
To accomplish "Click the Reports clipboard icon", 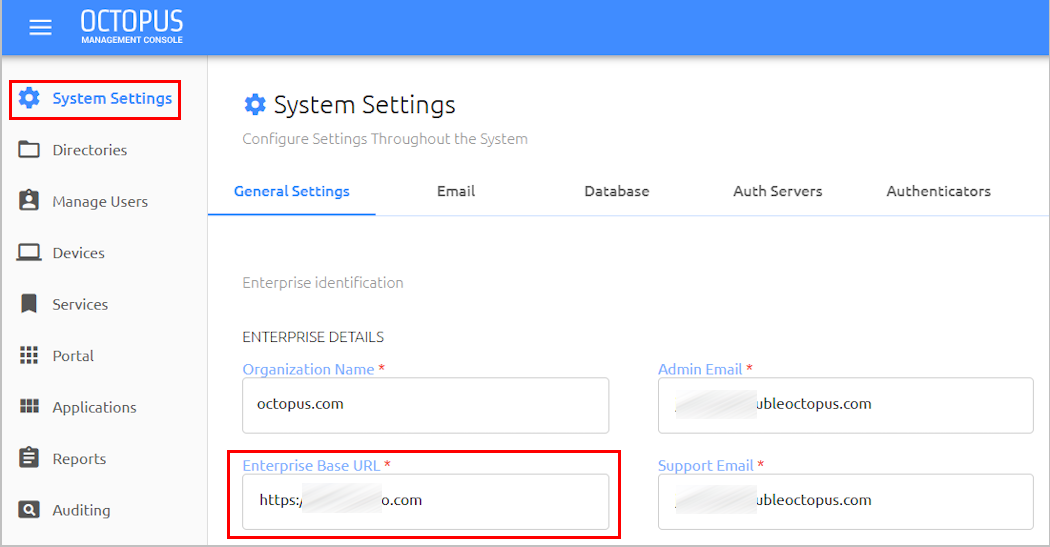I will [29, 458].
